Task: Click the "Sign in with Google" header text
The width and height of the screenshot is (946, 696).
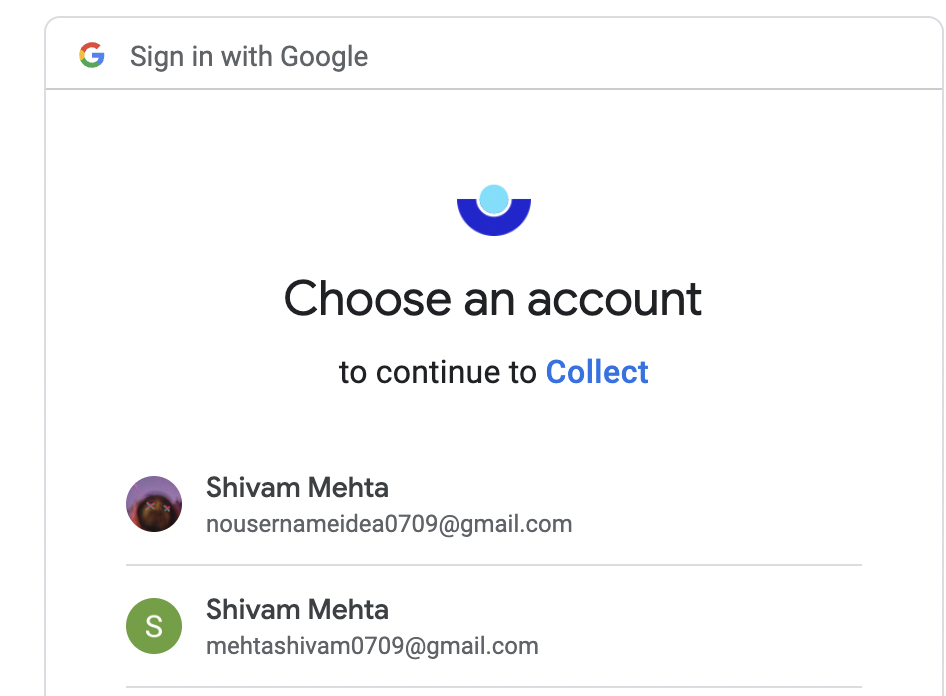Action: pyautogui.click(x=249, y=56)
